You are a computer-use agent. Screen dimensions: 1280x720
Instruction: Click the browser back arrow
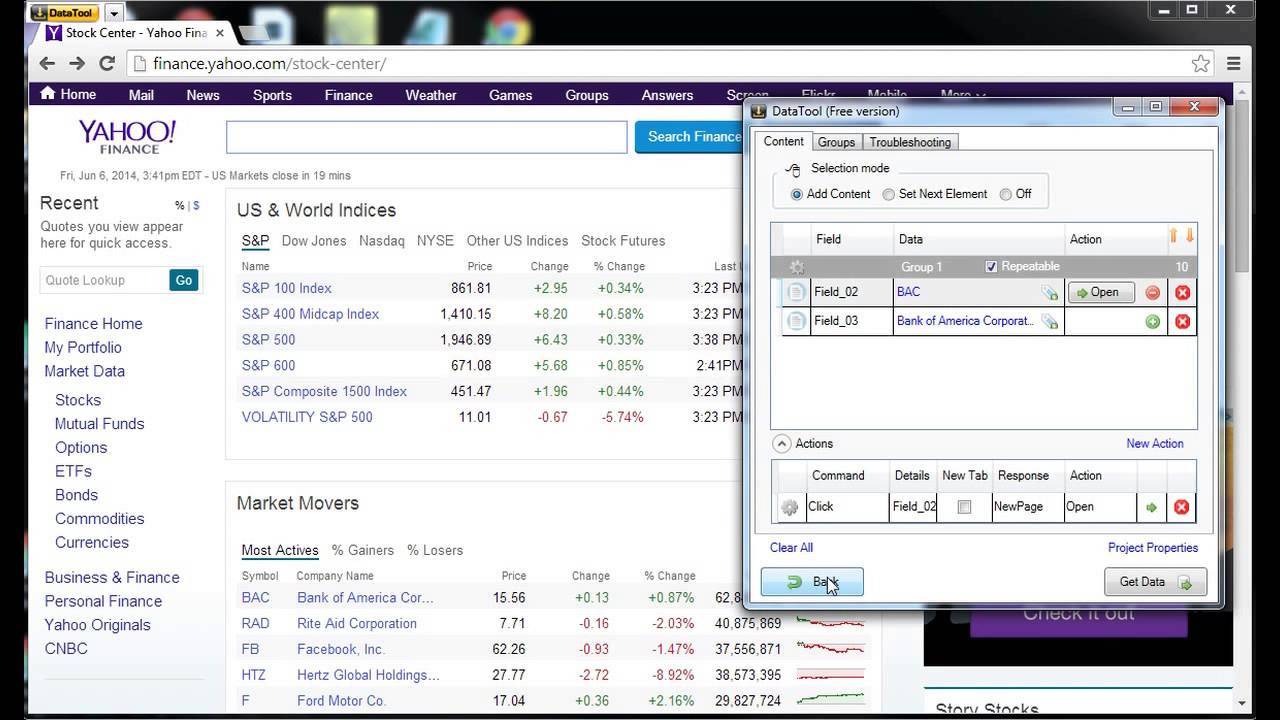point(47,63)
